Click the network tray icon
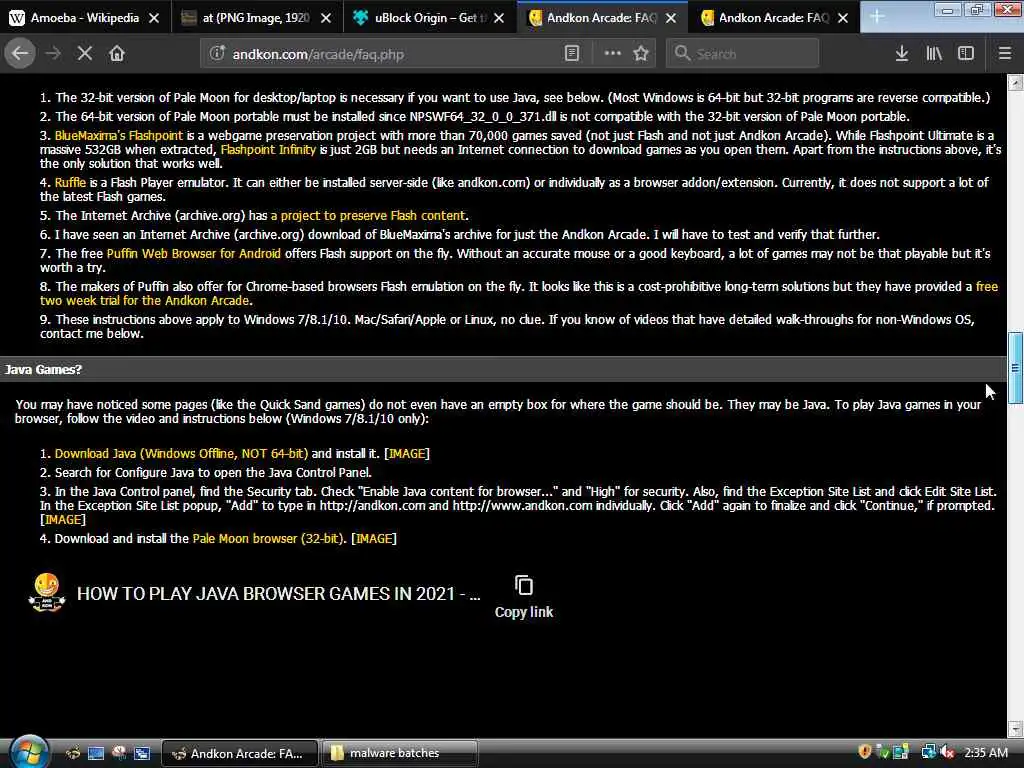The height and width of the screenshot is (768, 1024). point(928,752)
